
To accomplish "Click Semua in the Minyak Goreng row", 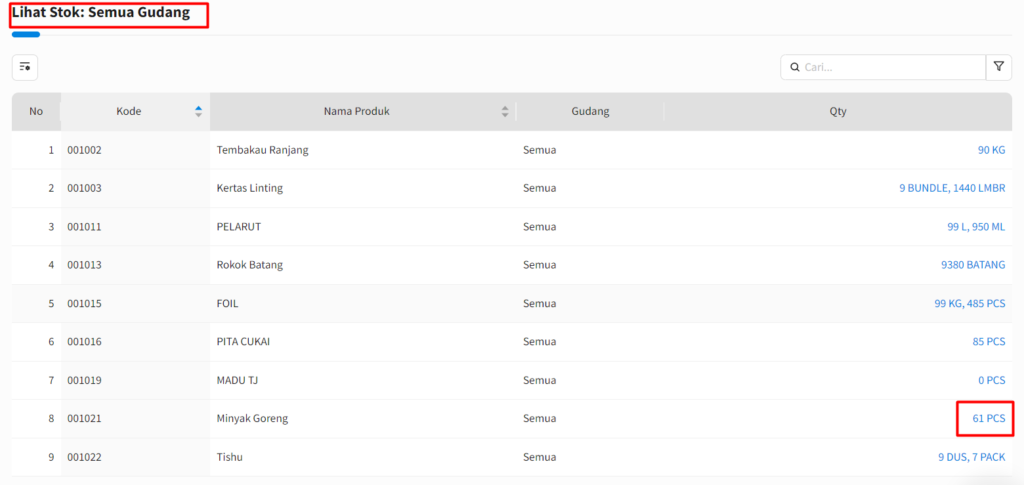I will click(539, 419).
